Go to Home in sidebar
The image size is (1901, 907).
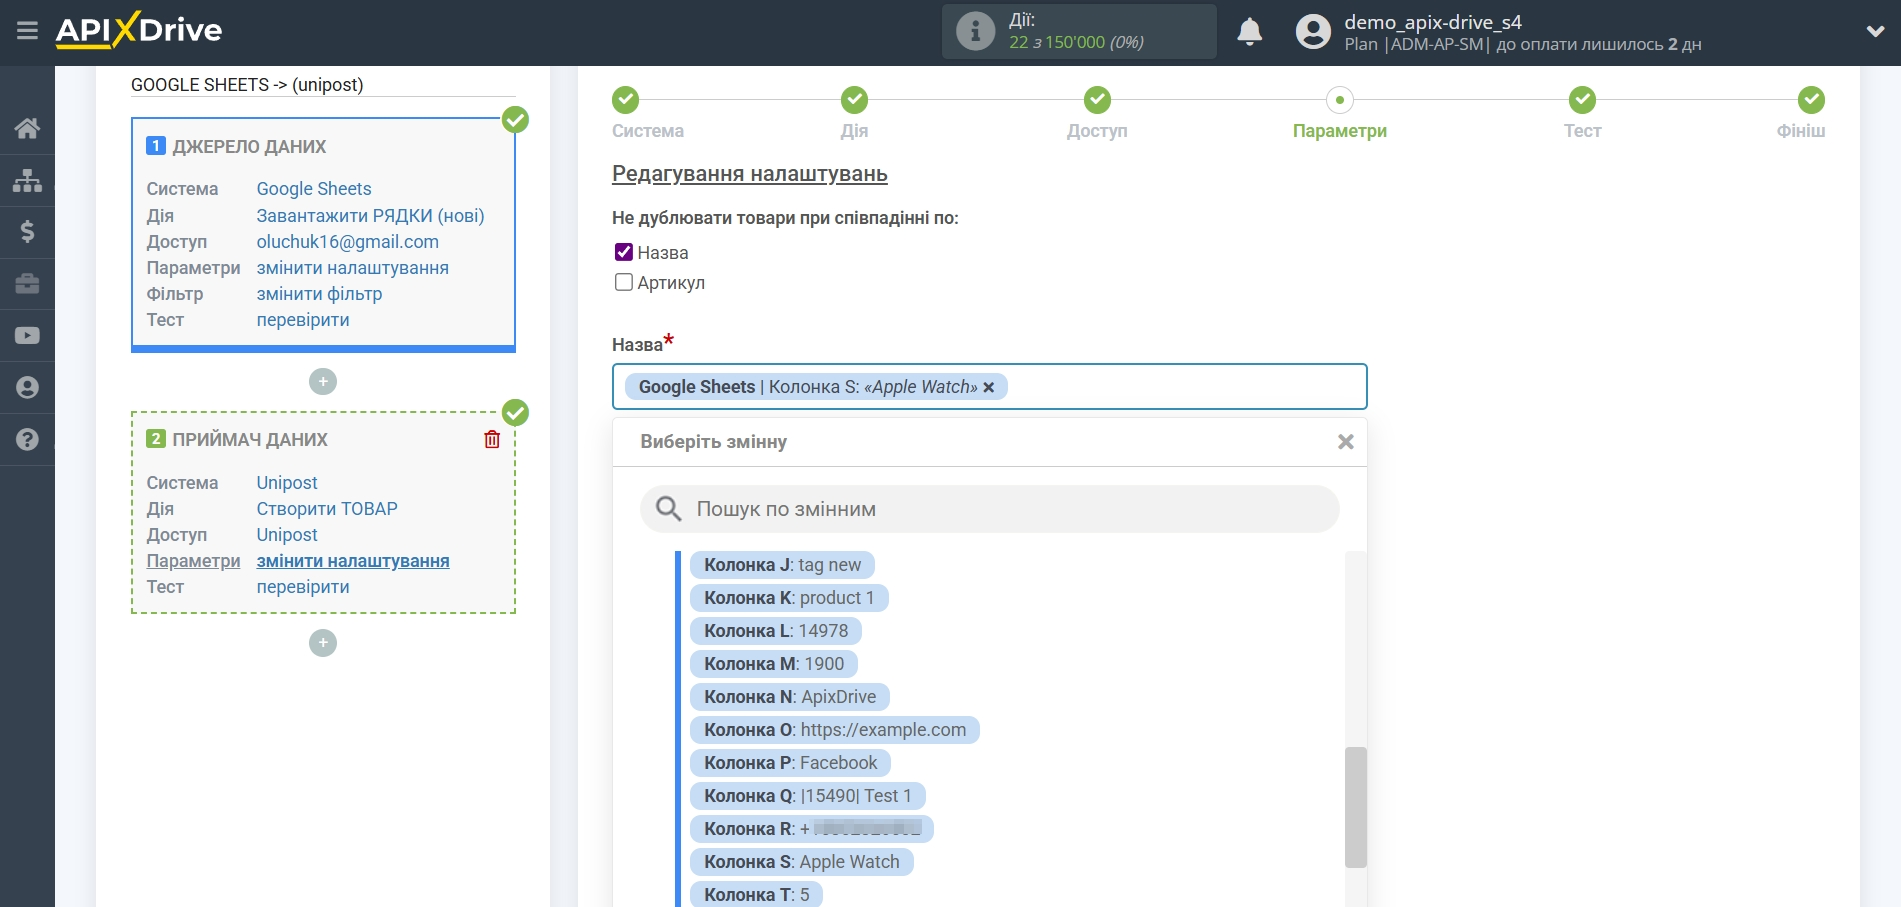[27, 128]
